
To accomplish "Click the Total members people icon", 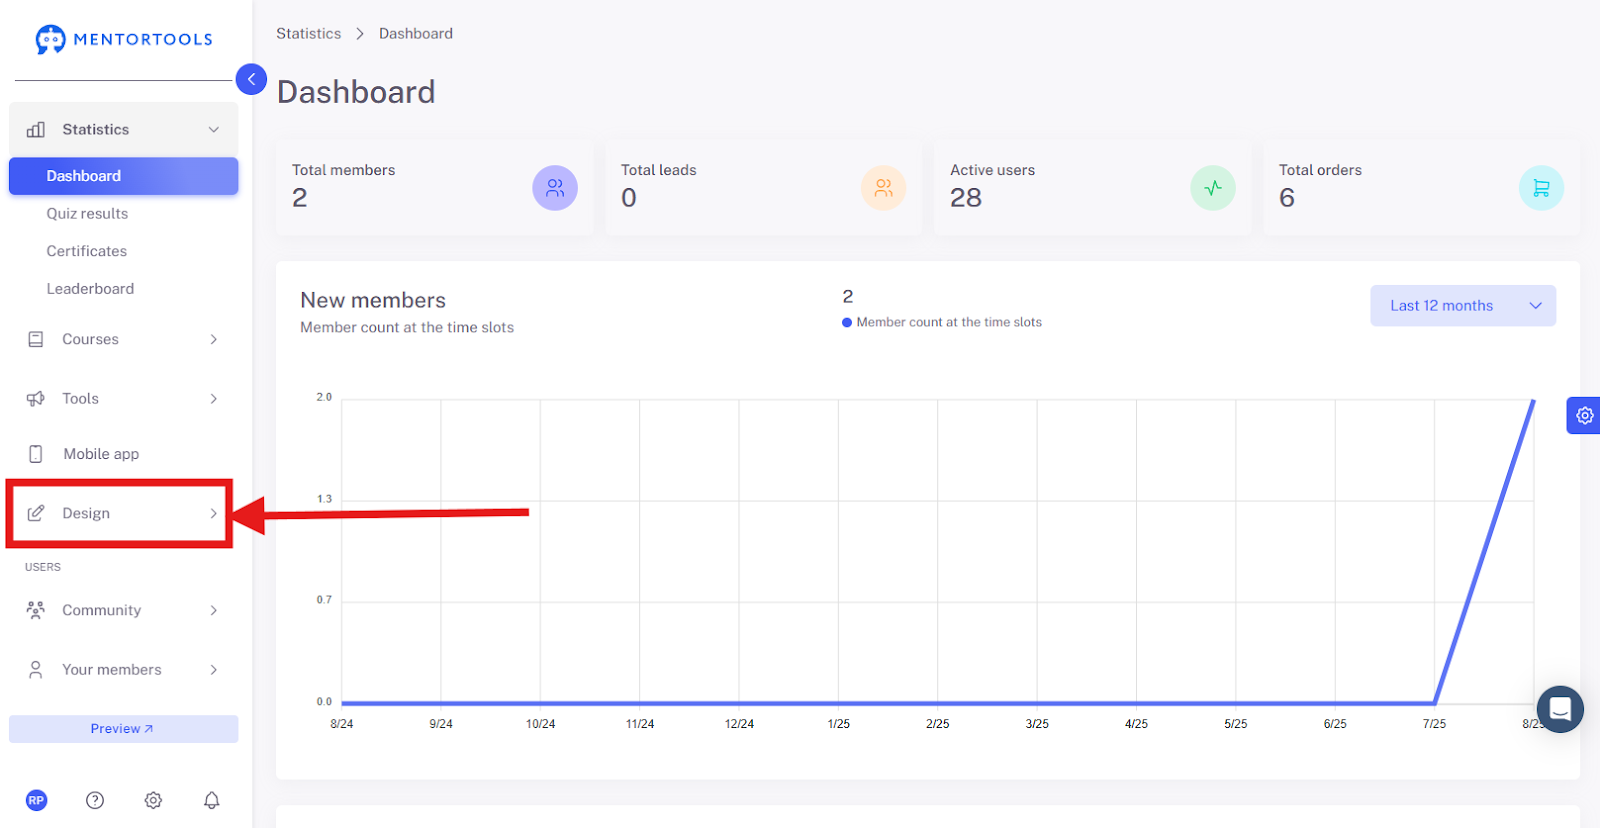I will pos(555,188).
